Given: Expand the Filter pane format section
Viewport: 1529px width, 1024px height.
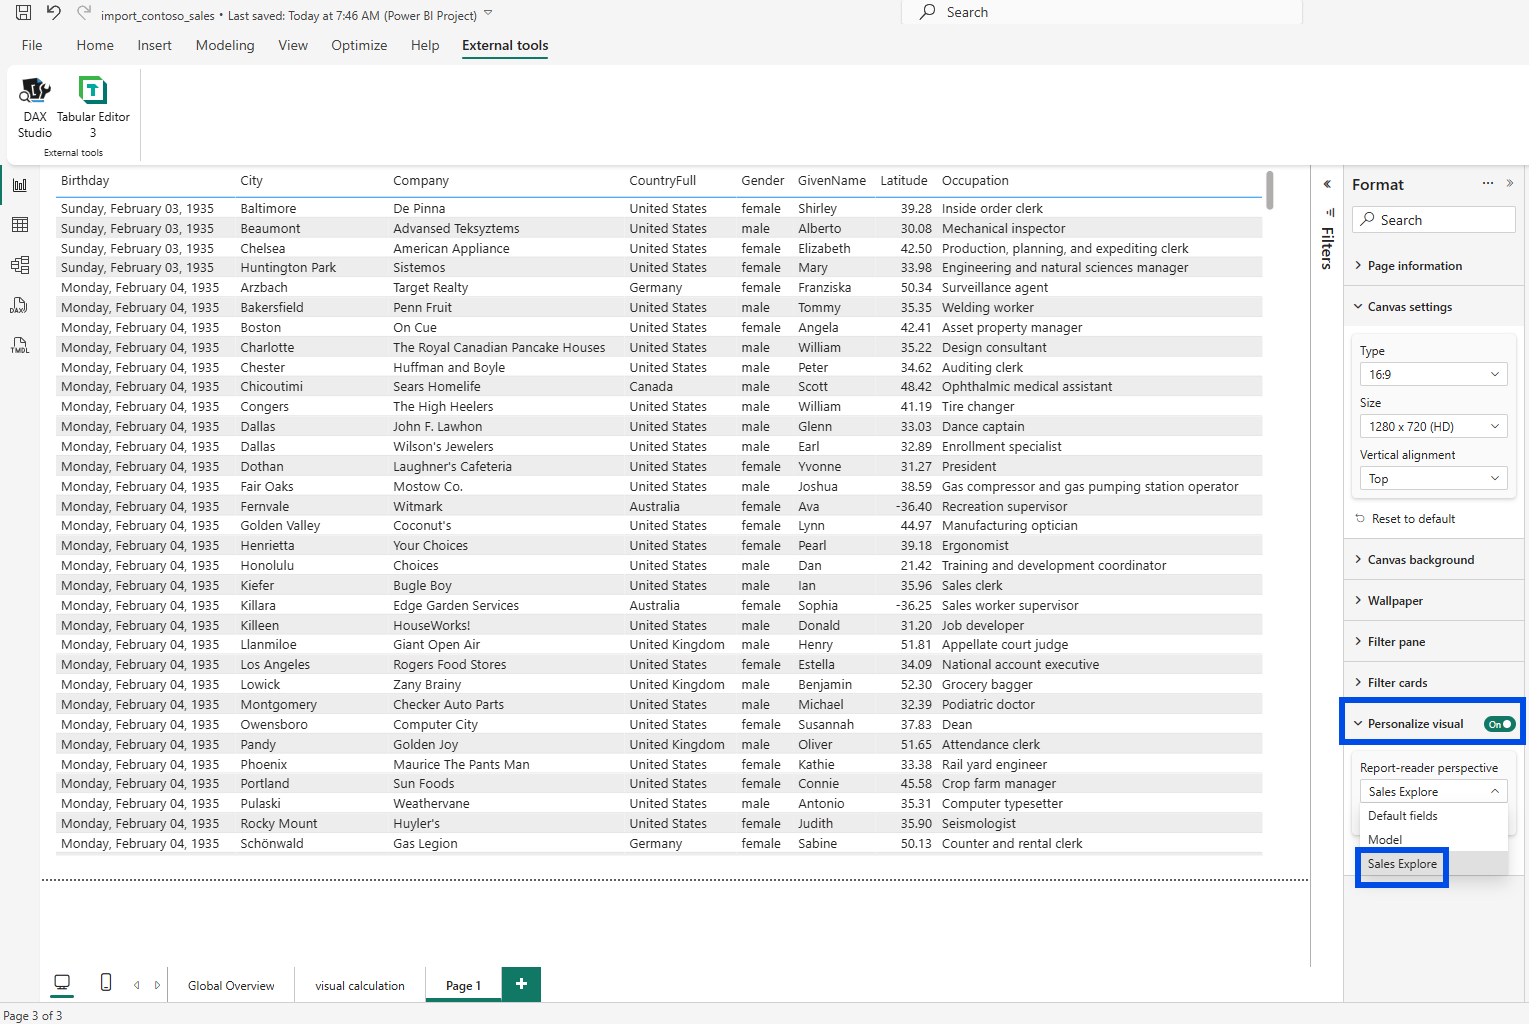Looking at the screenshot, I should (x=1434, y=642).
